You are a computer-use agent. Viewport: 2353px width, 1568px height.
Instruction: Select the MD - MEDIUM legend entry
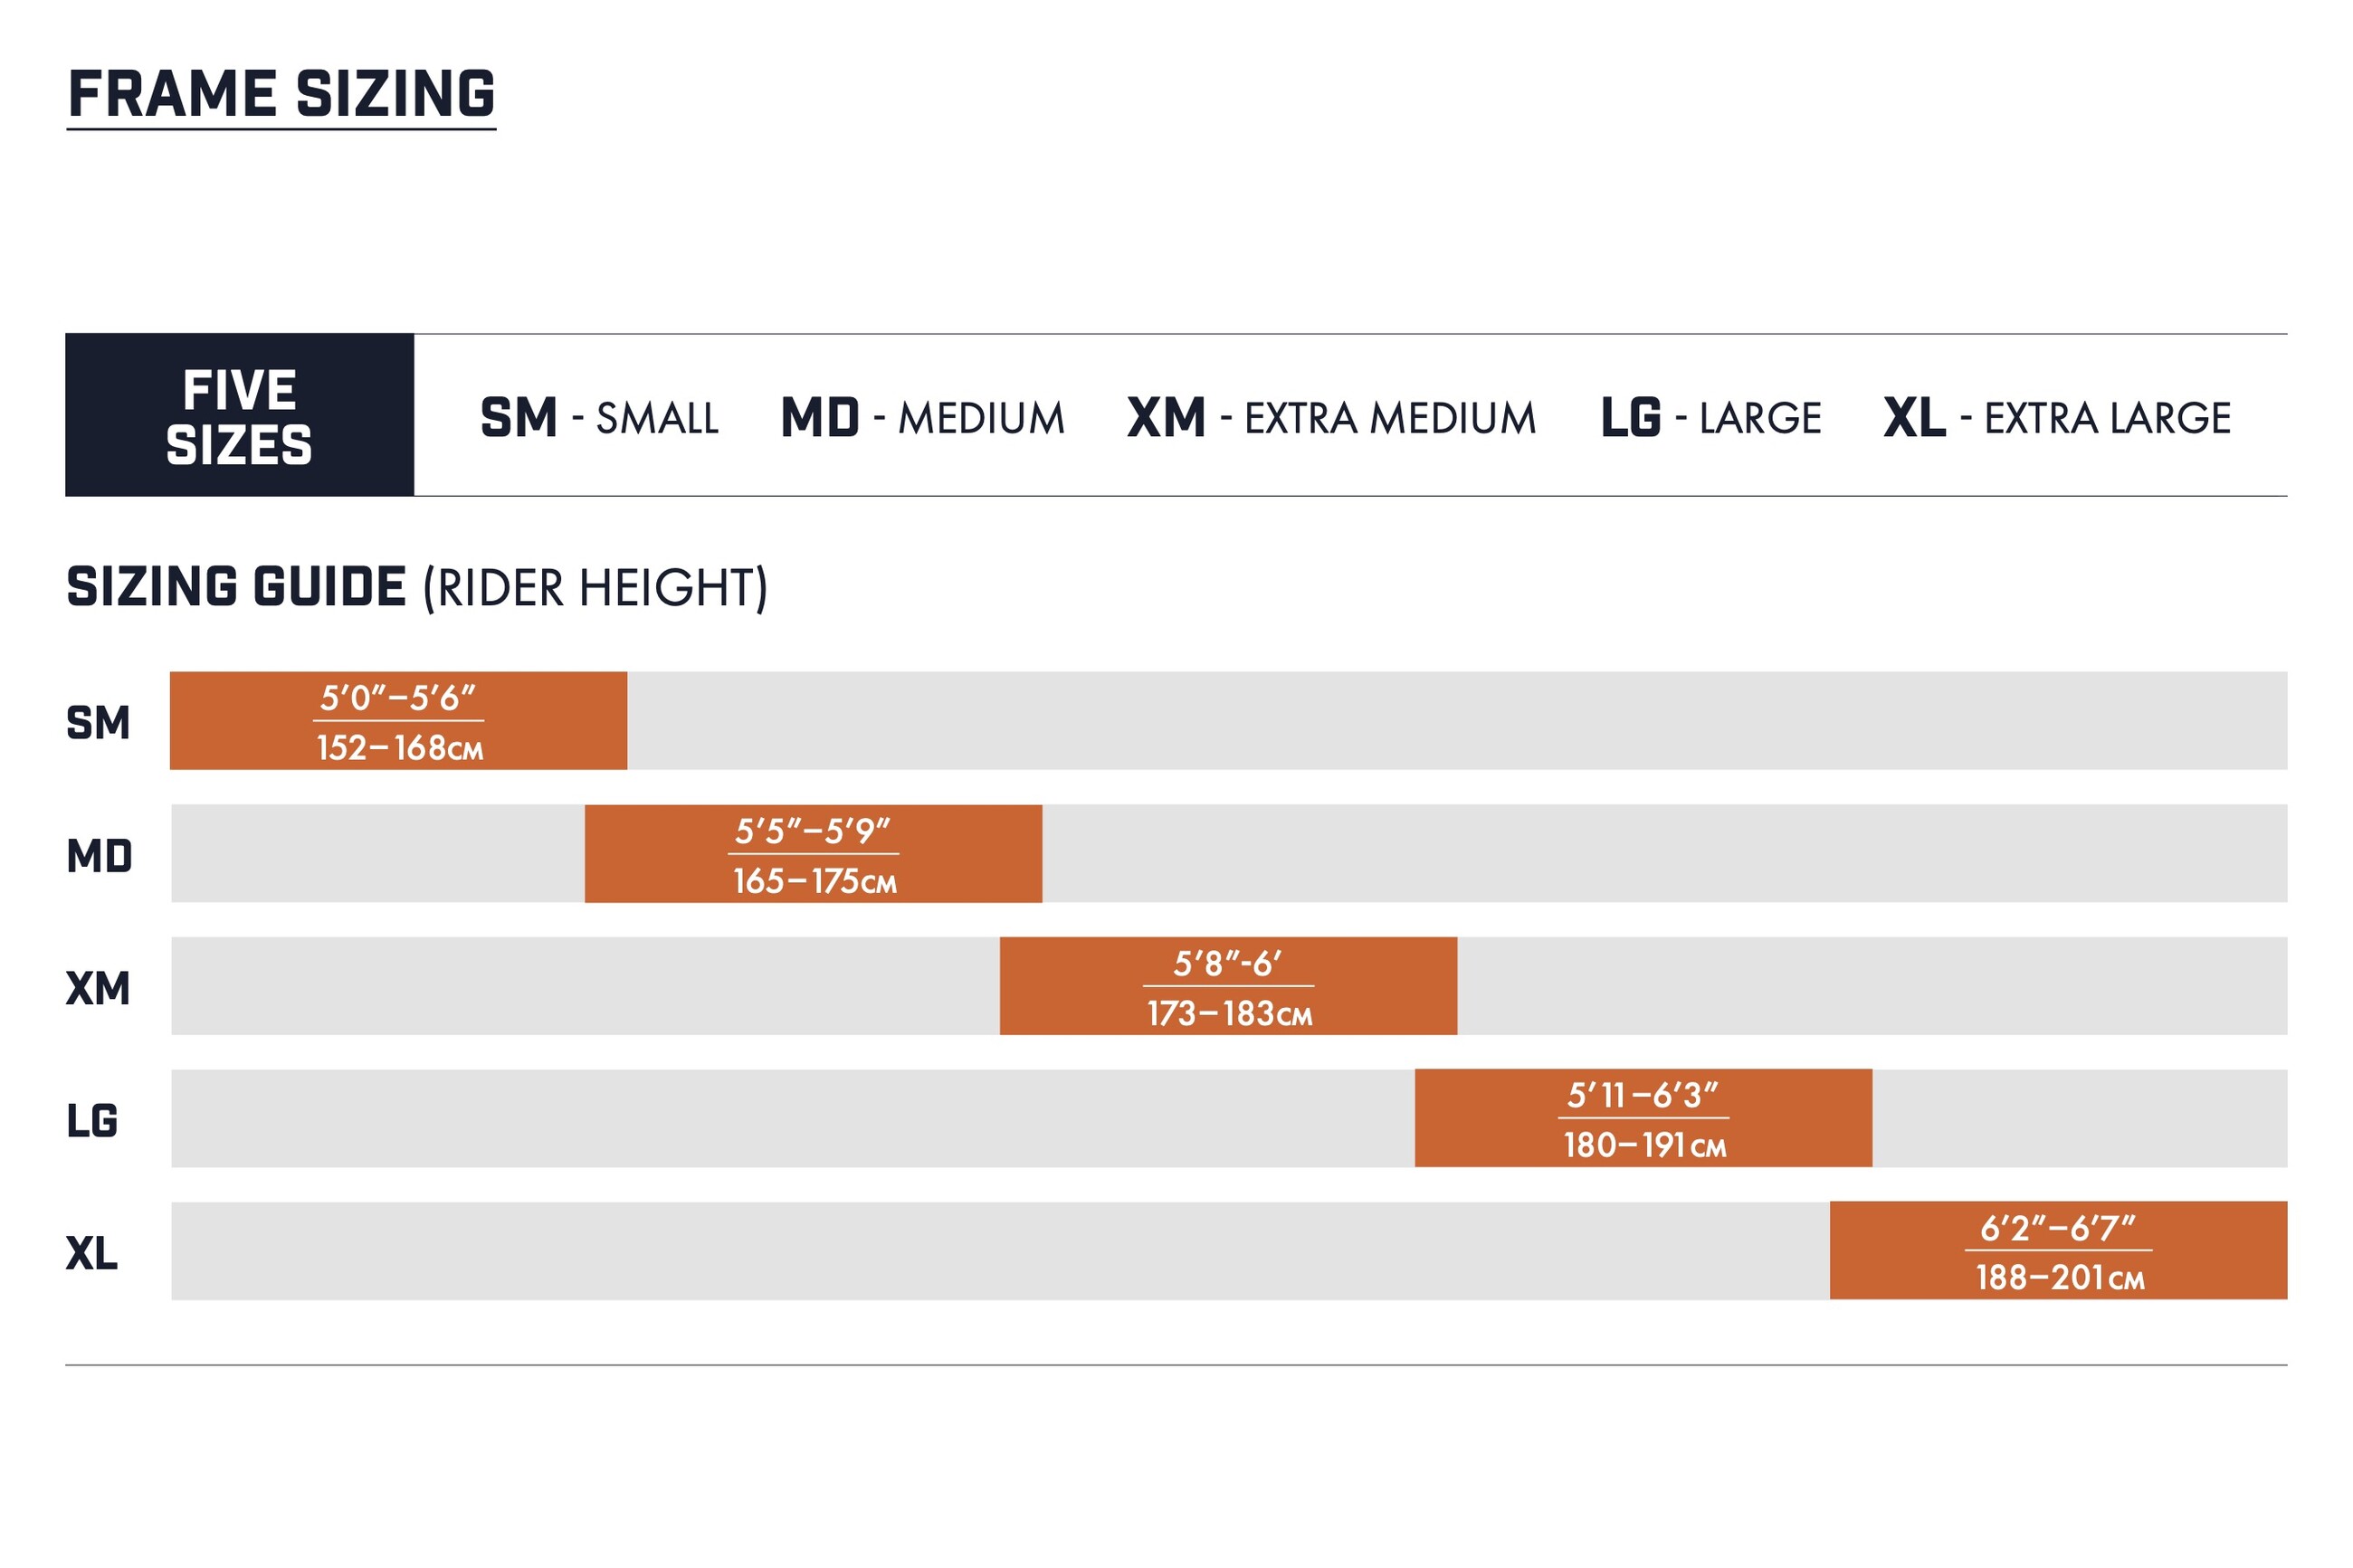pyautogui.click(x=922, y=418)
